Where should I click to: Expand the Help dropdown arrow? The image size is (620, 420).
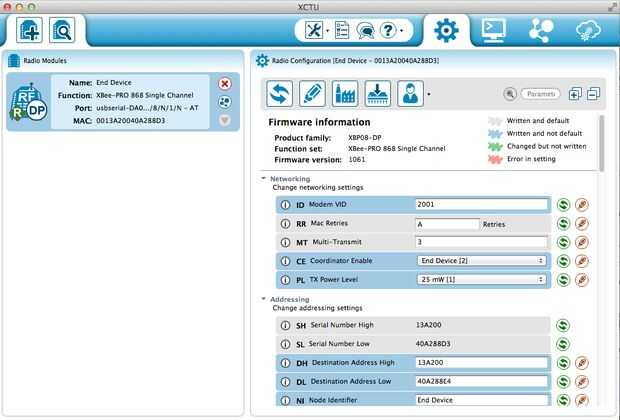click(401, 31)
